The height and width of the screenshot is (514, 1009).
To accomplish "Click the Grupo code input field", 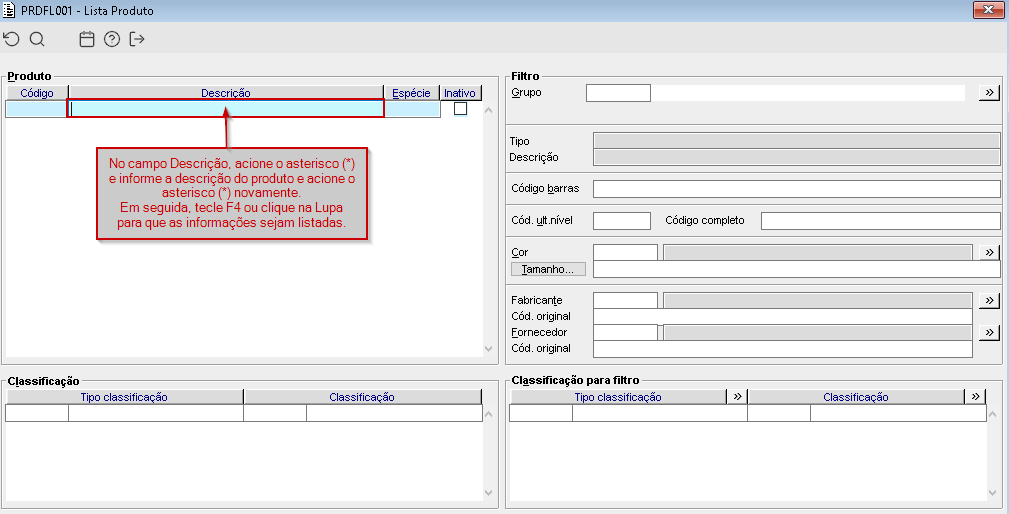I will [x=618, y=93].
